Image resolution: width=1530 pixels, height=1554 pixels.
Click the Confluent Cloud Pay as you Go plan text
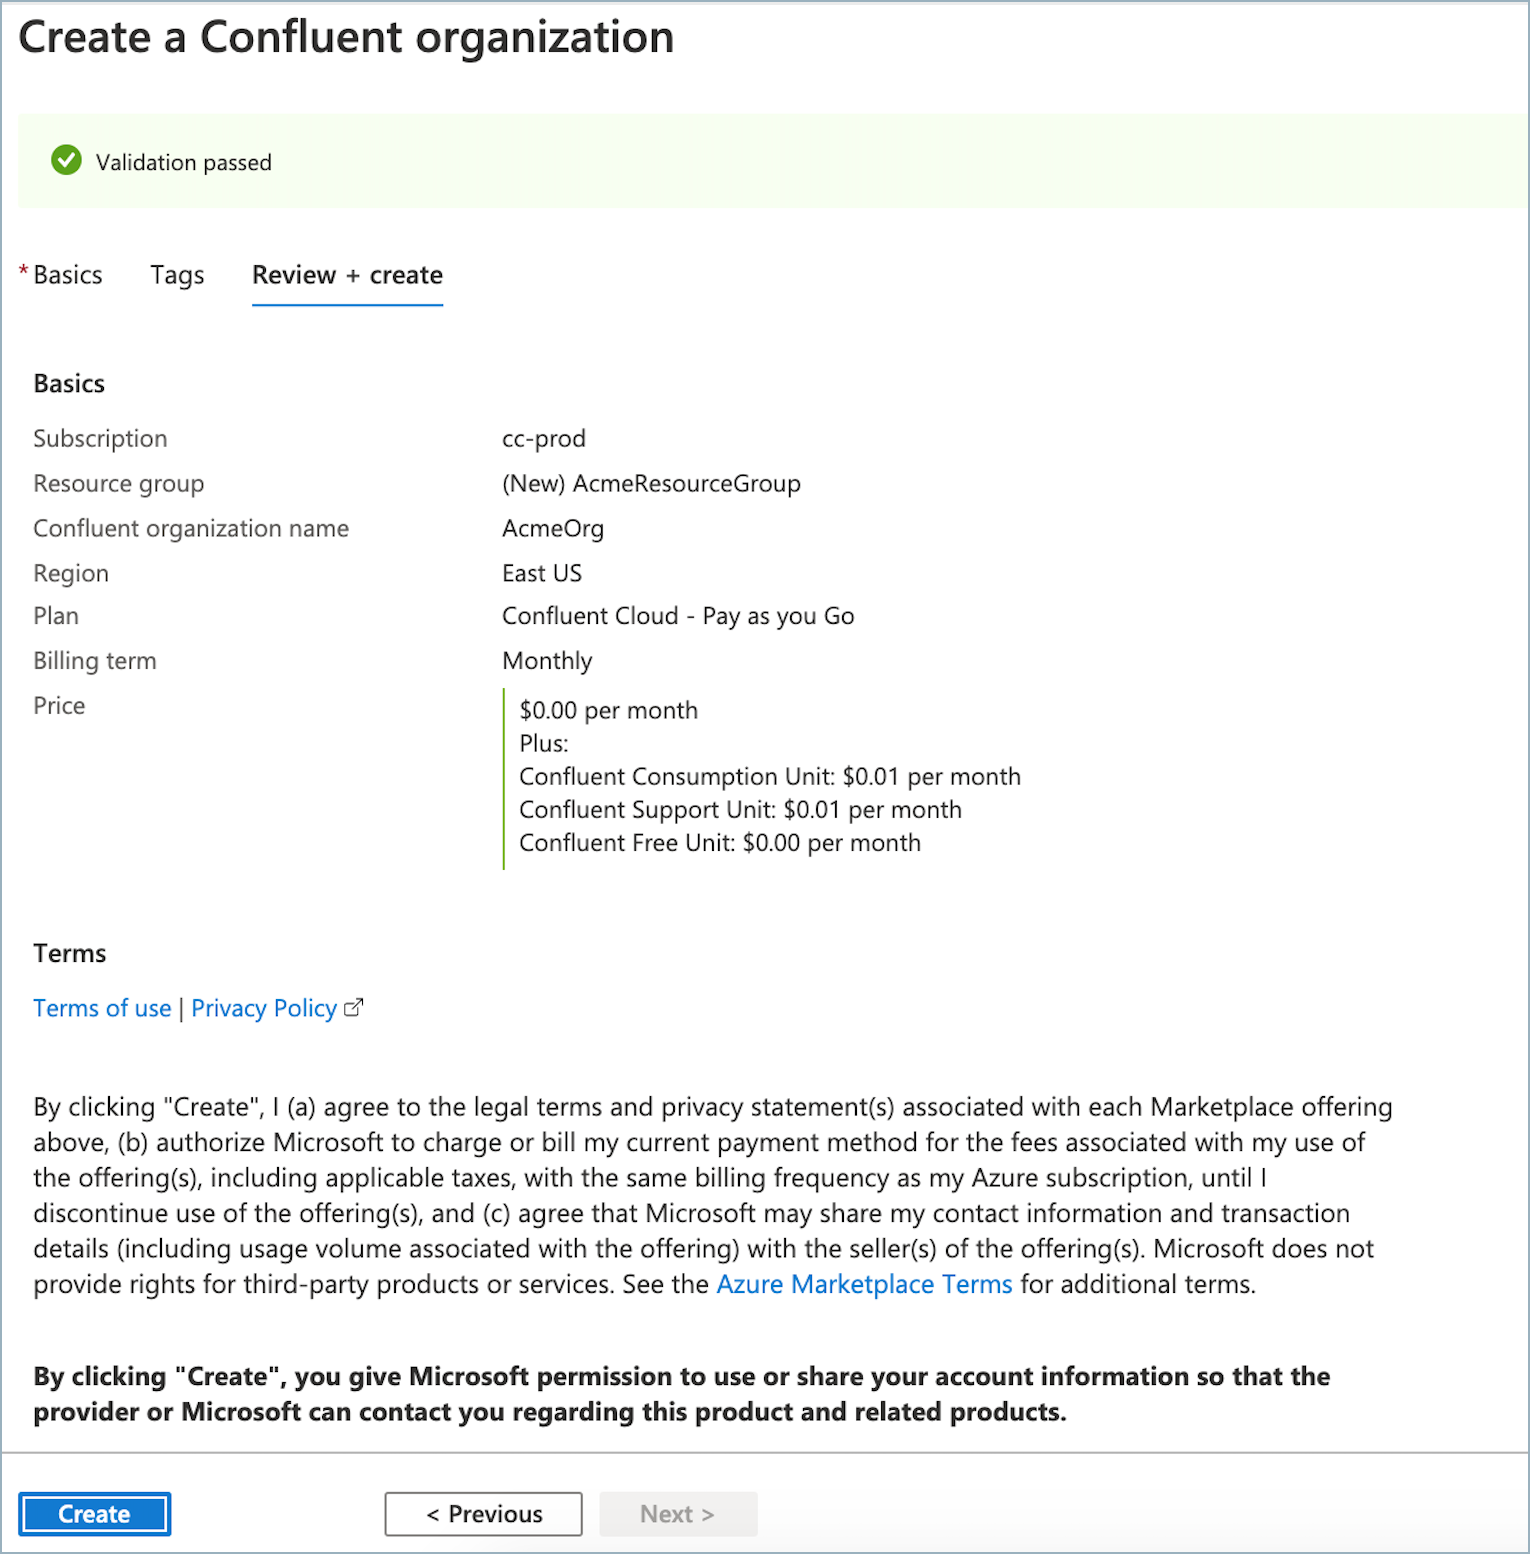pos(678,615)
